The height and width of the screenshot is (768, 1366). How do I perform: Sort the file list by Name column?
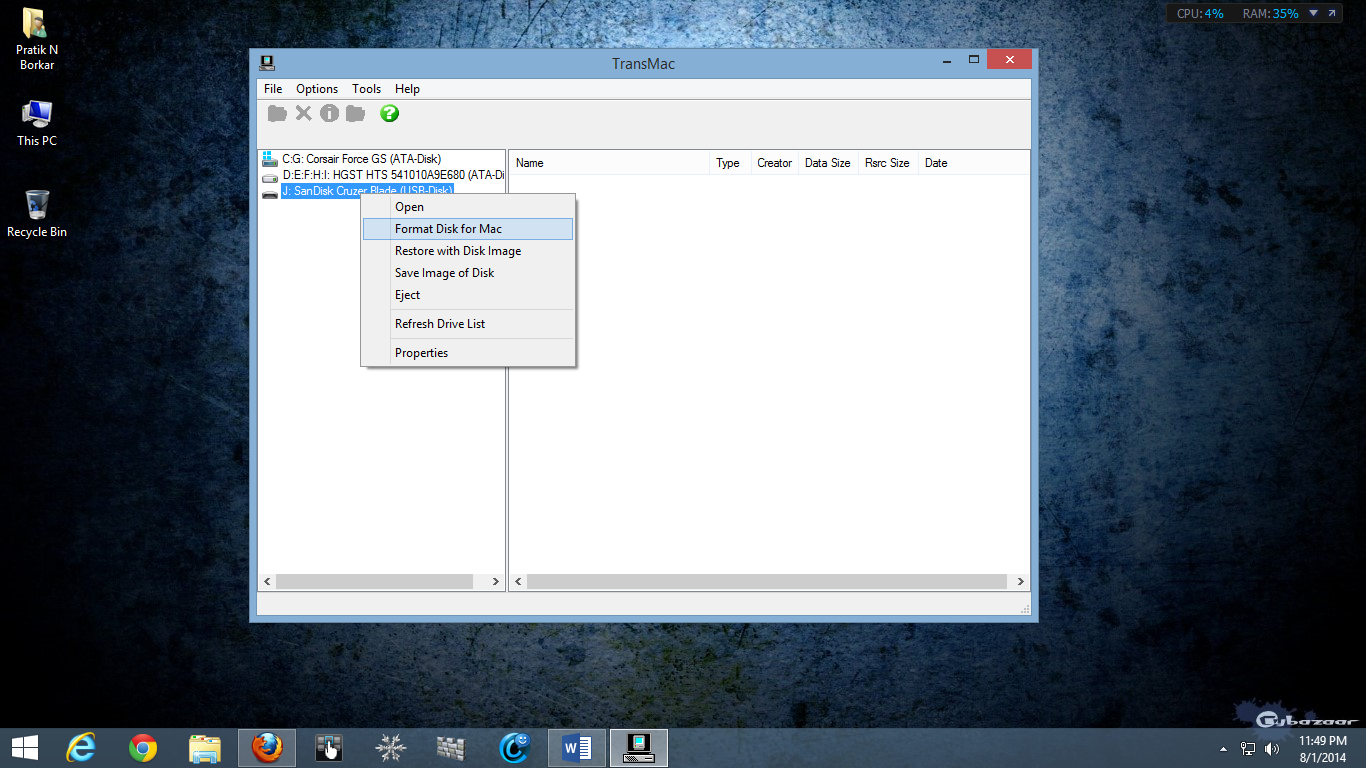[609, 163]
